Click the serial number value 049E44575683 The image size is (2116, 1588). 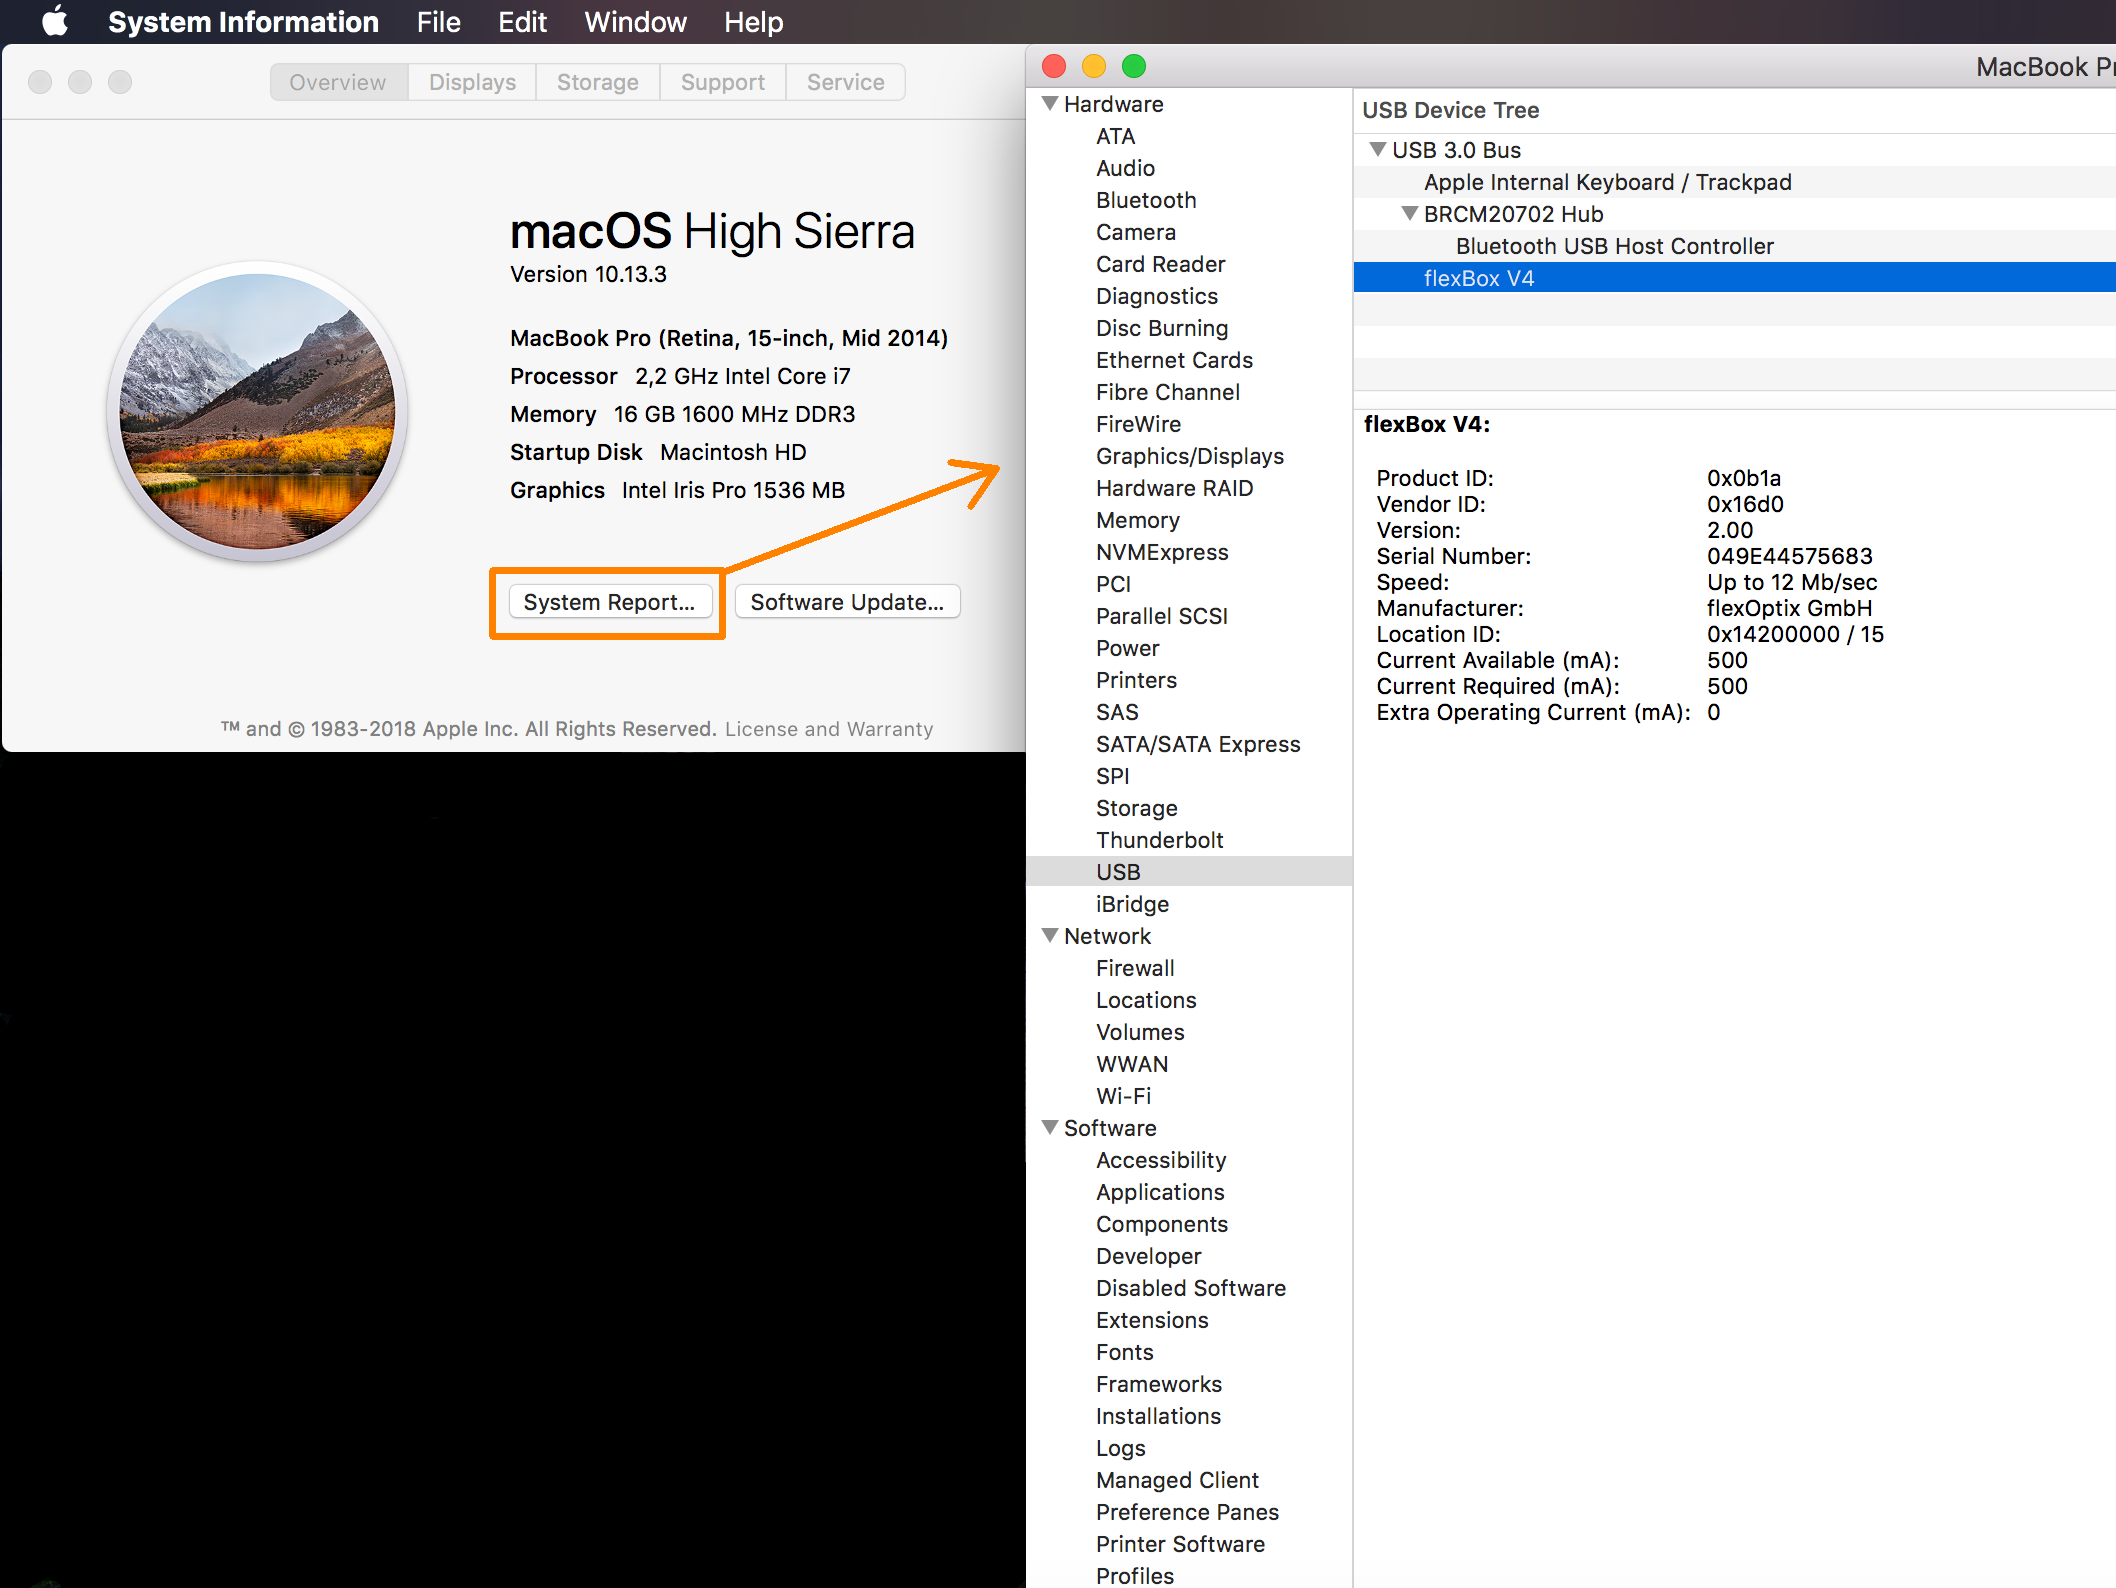[1789, 556]
